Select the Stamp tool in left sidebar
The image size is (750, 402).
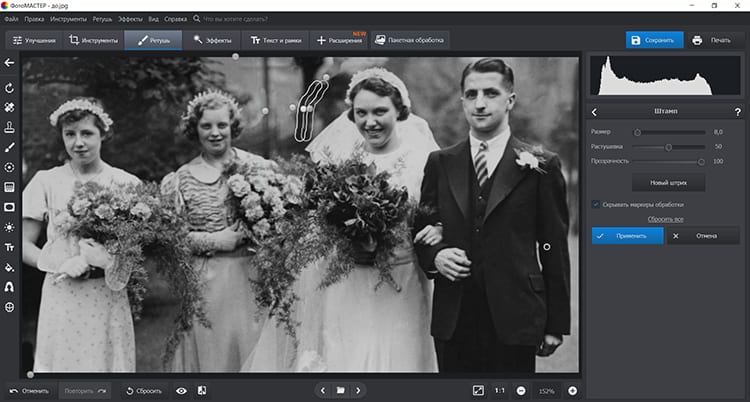(x=9, y=127)
